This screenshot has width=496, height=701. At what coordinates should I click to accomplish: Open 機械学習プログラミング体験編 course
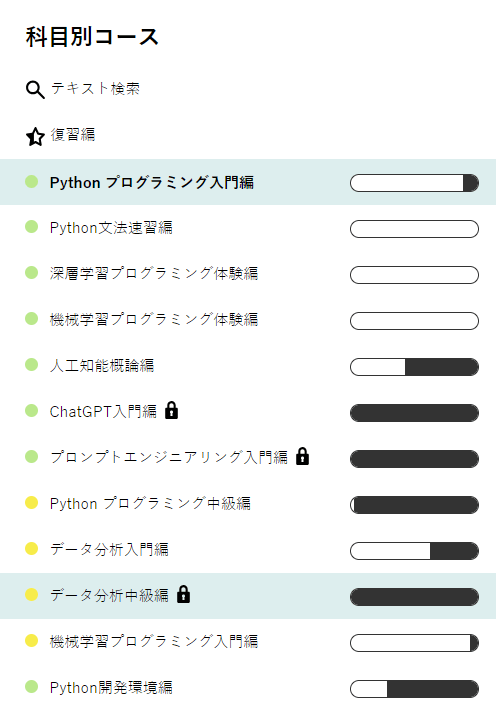point(248,320)
